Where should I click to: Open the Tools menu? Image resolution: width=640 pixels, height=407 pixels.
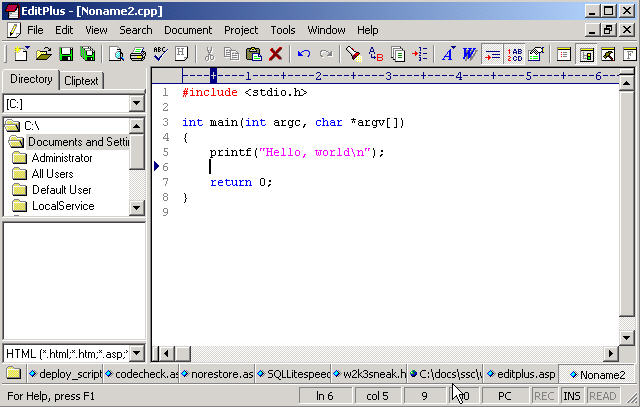283,30
